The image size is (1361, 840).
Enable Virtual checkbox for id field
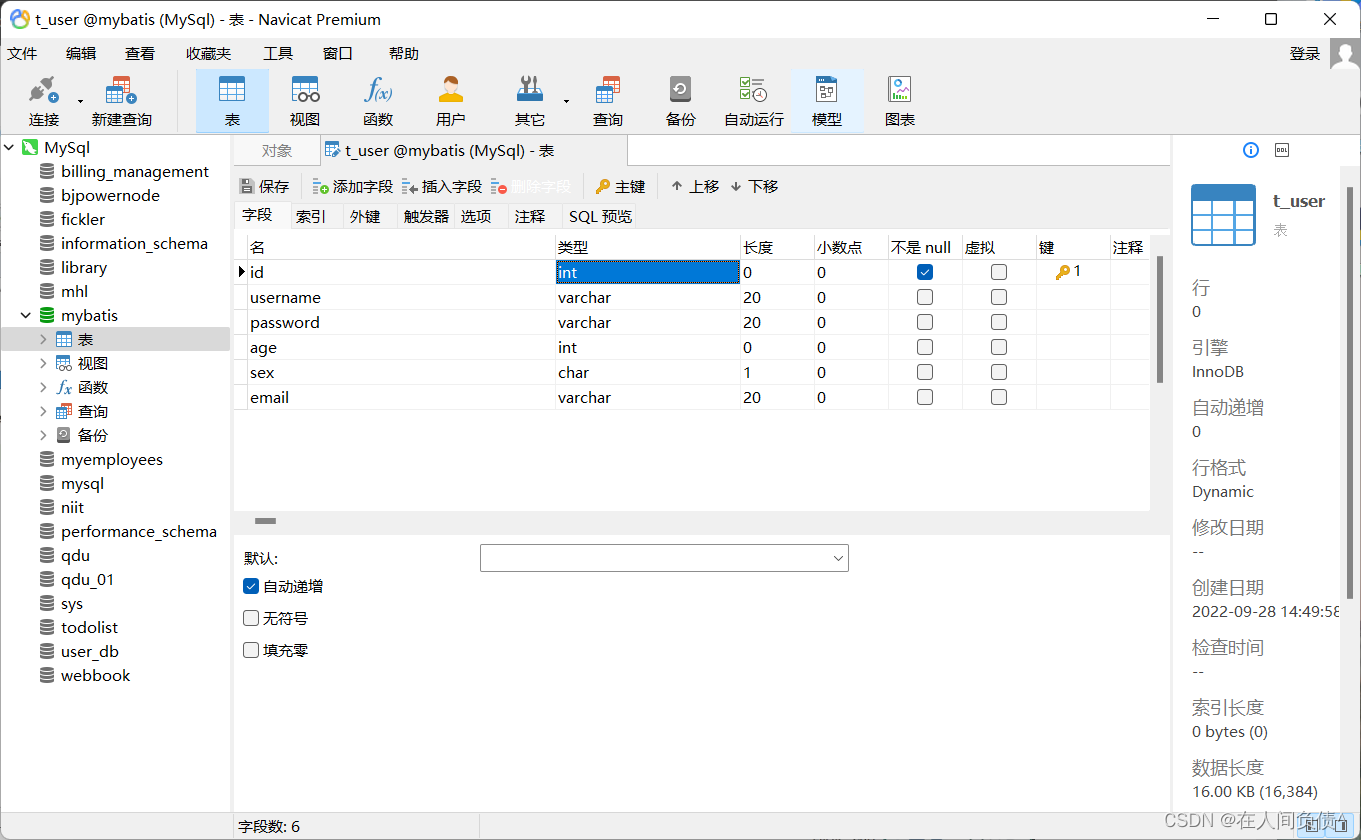999,272
